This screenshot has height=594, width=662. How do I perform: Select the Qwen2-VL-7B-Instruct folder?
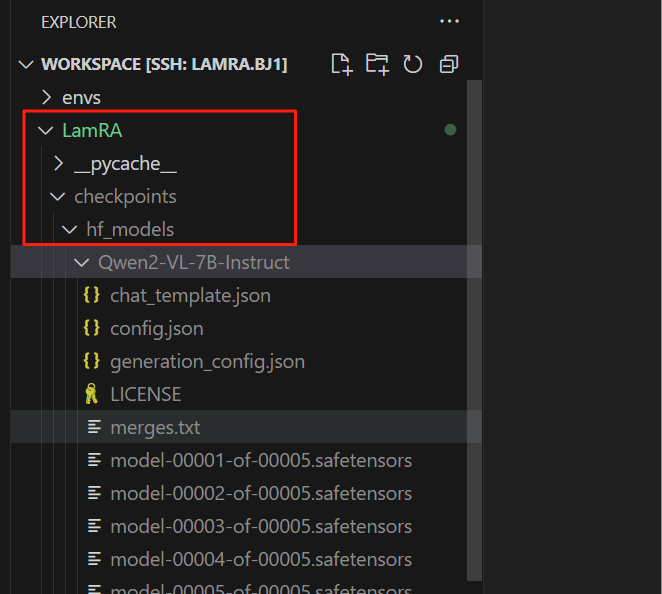[x=193, y=262]
